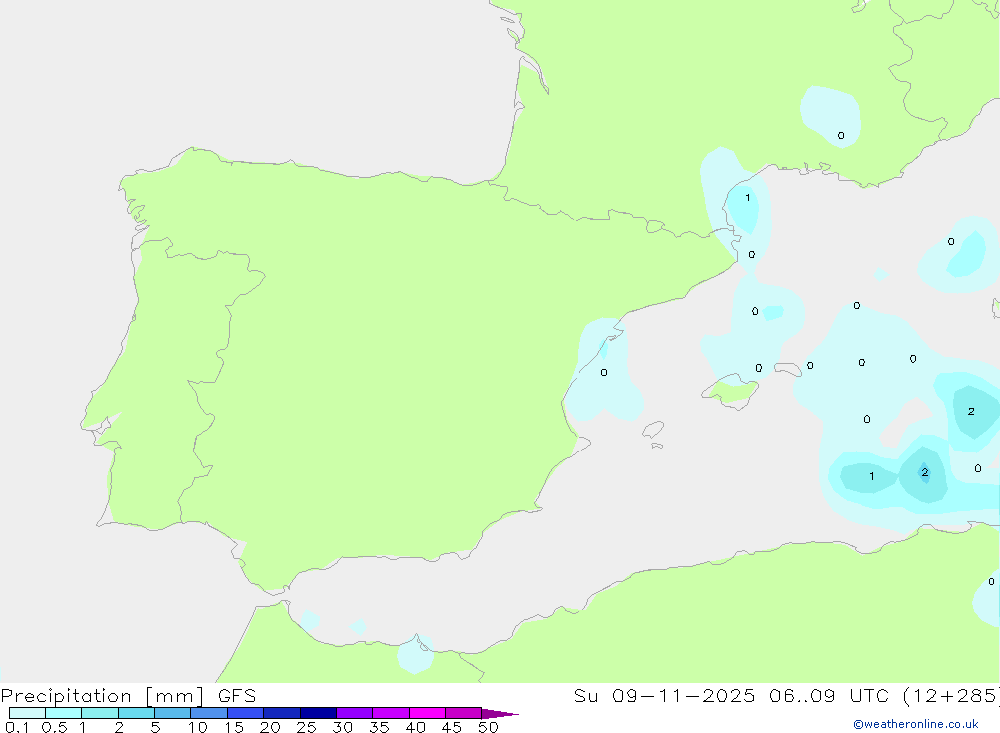Click the '(12+285)' forecast offset text

tap(952, 696)
